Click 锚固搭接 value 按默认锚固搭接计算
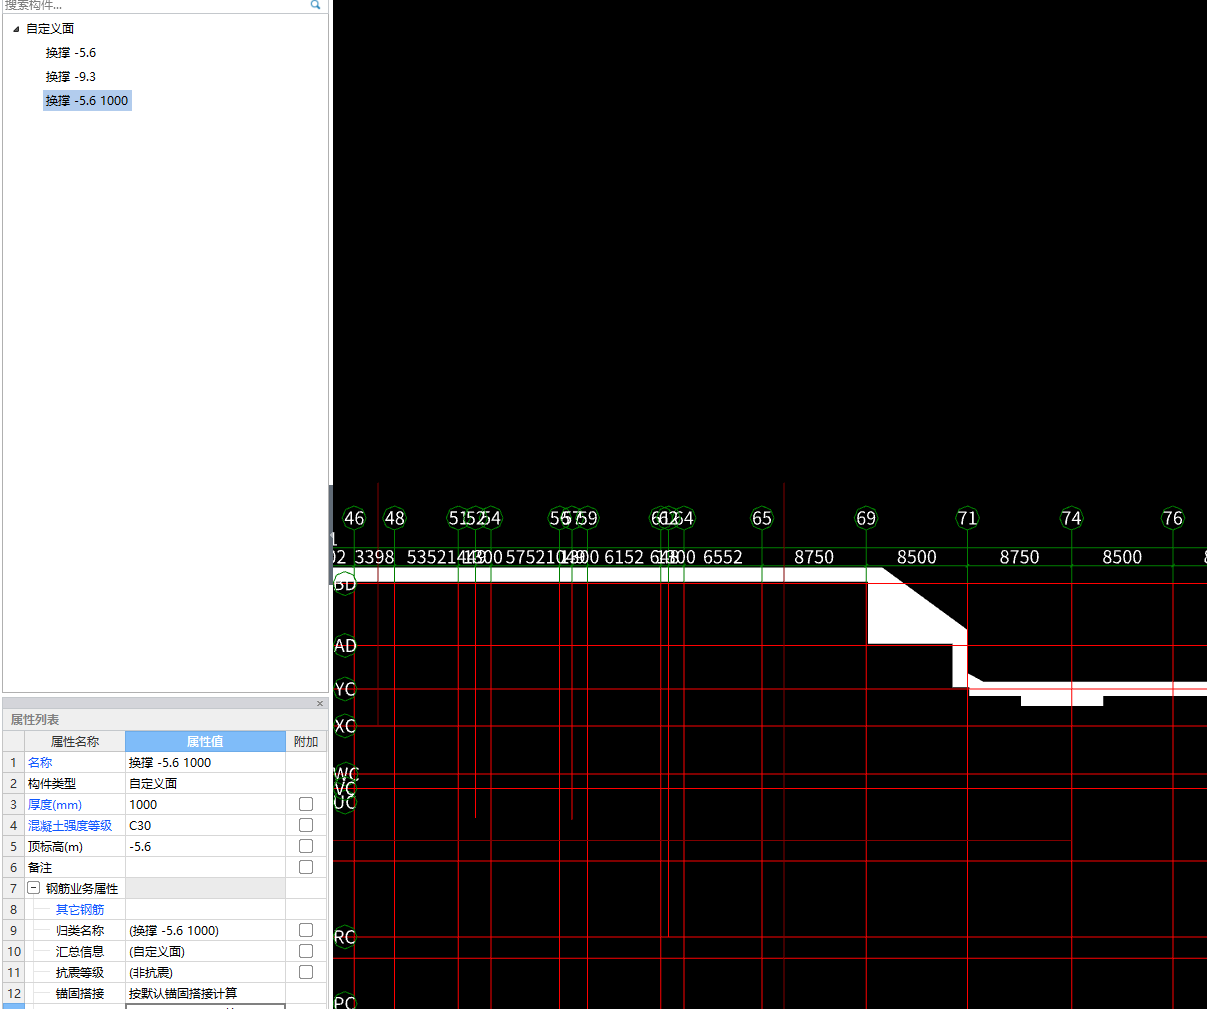This screenshot has width=1207, height=1009. click(205, 993)
